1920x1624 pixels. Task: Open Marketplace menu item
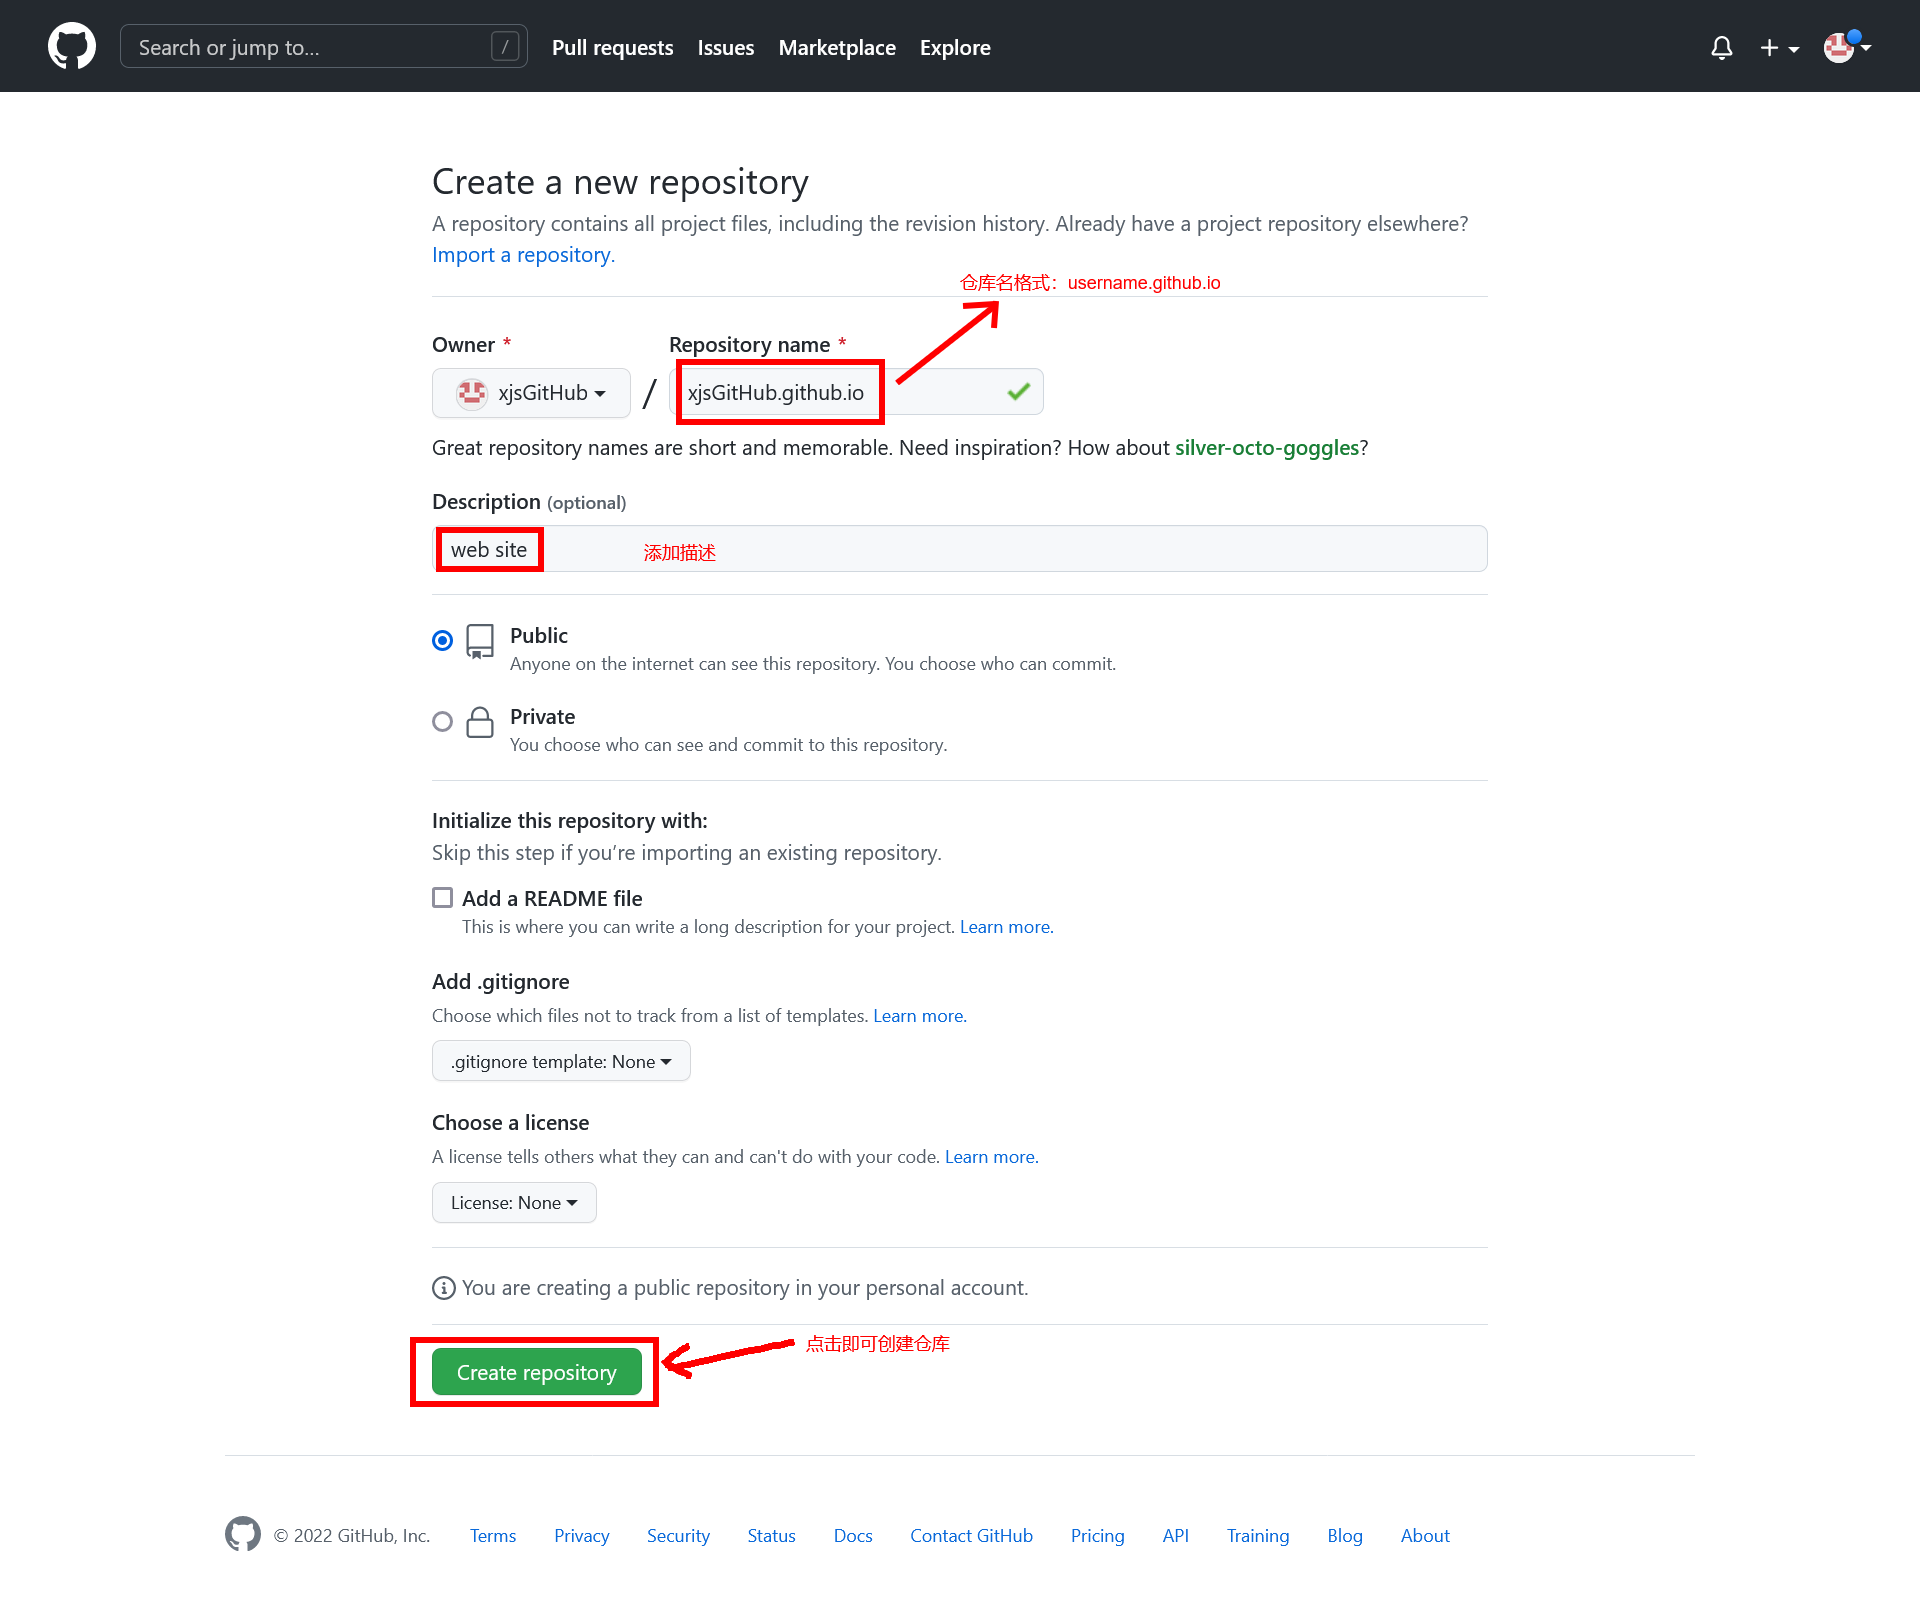(x=836, y=45)
